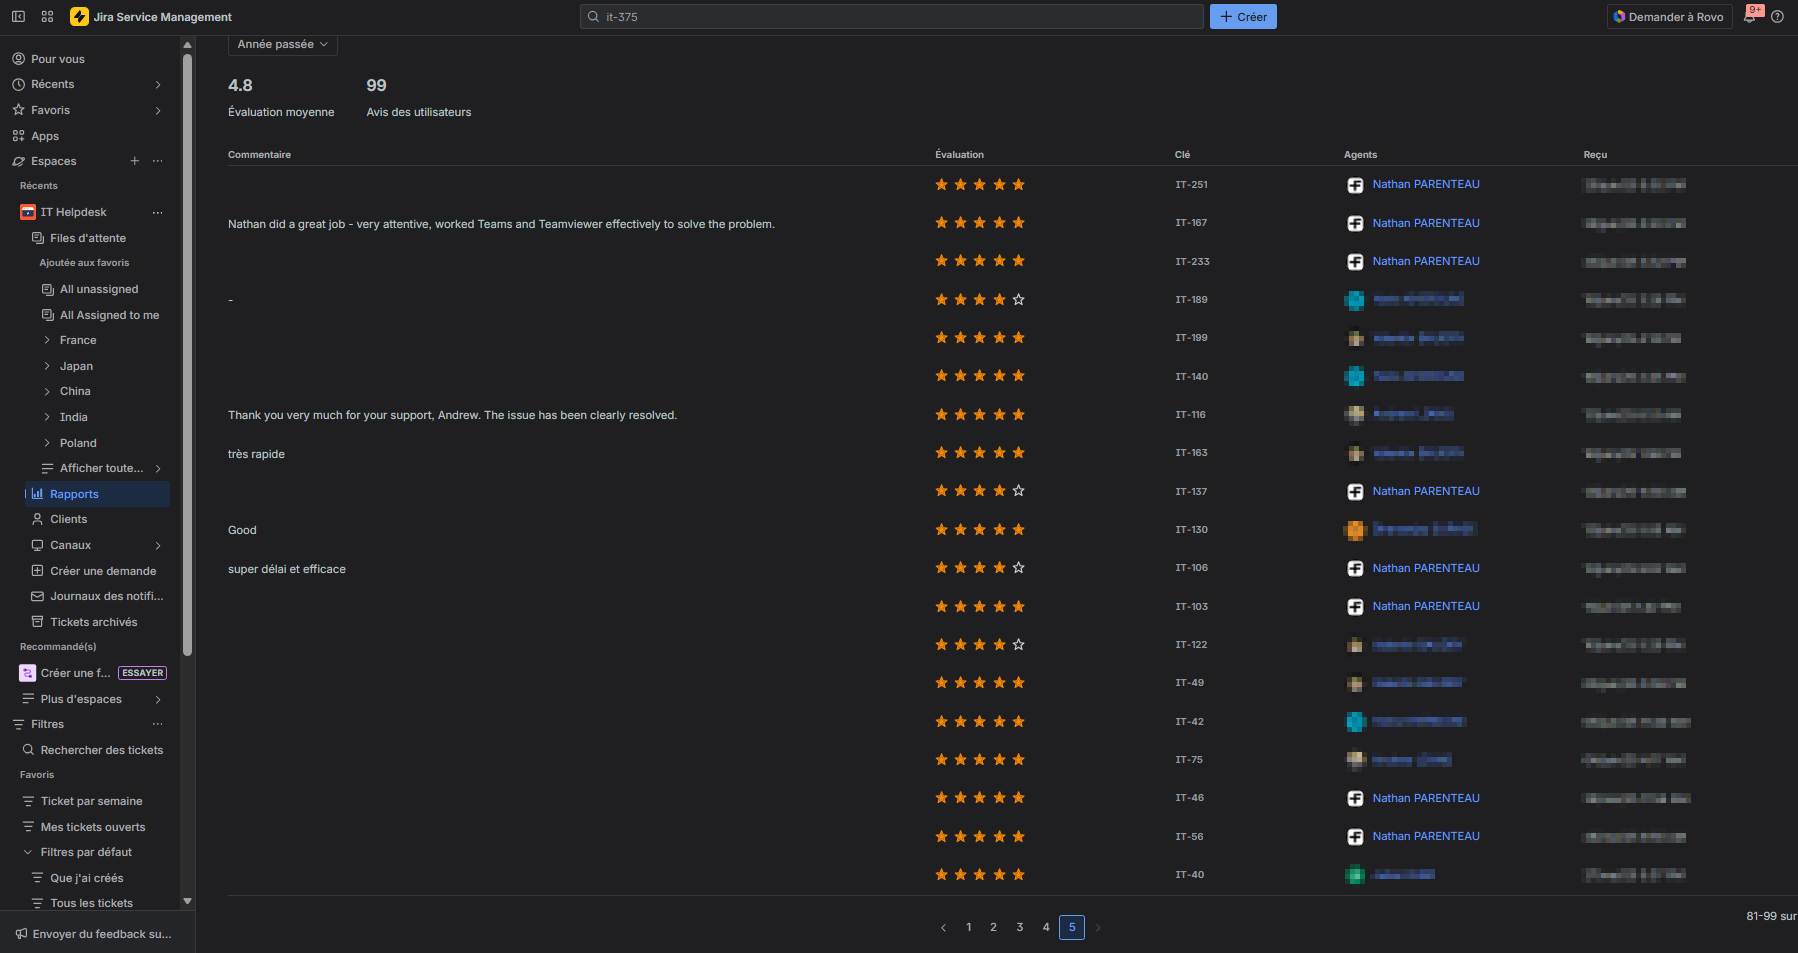Click the help question mark icon

tap(1777, 17)
